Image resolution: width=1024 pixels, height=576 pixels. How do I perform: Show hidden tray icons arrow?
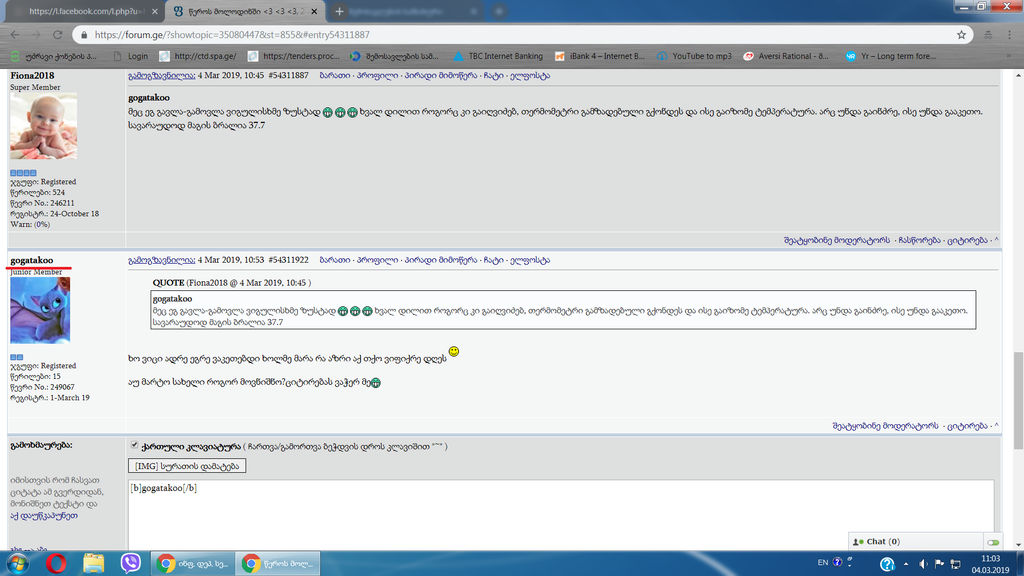click(906, 564)
